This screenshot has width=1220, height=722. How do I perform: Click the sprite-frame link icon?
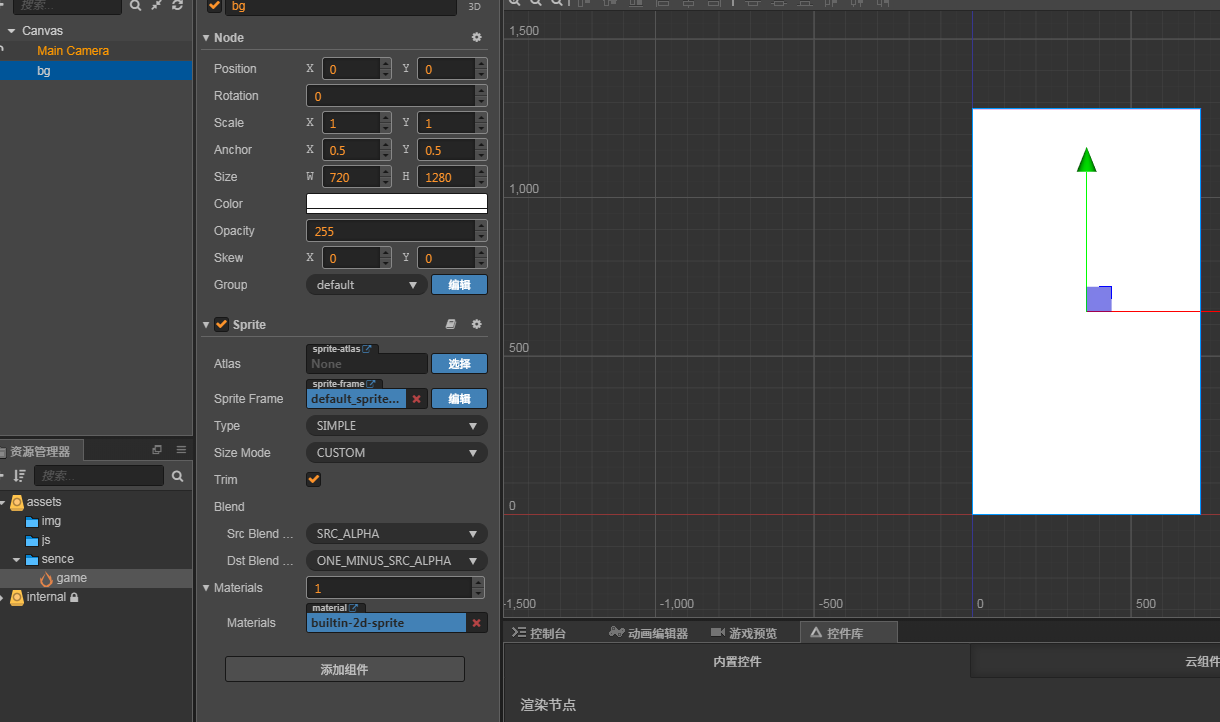pos(372,384)
